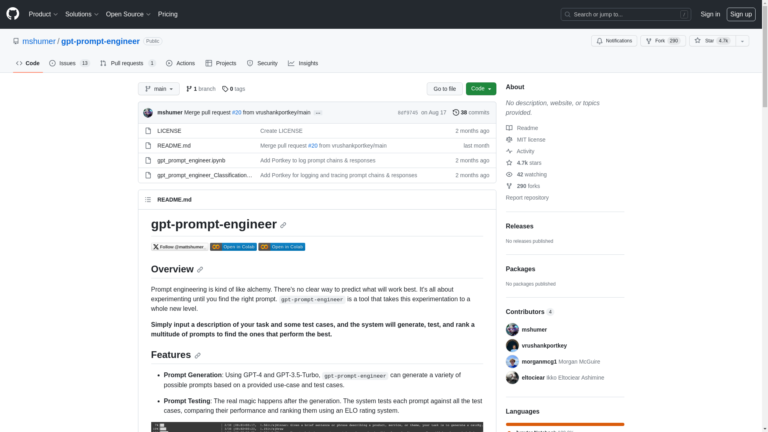The image size is (768, 432).
Task: Click the file icon beside README.md row
Action: coord(148,145)
